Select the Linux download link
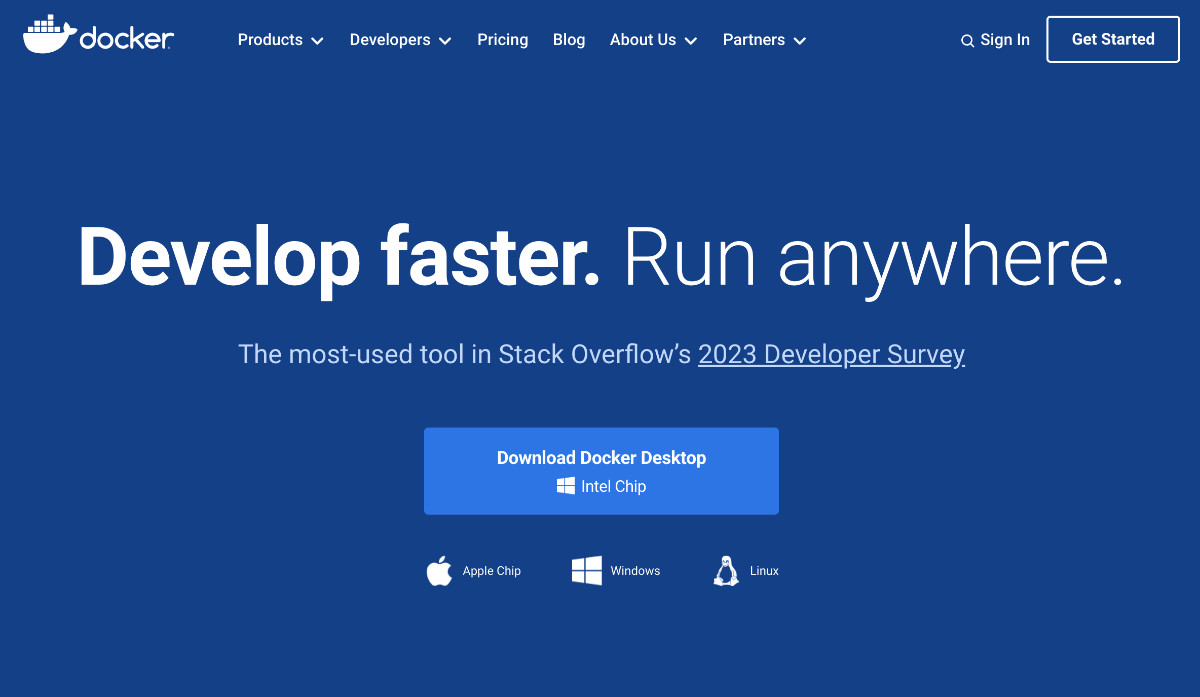This screenshot has width=1200, height=697. (x=746, y=571)
